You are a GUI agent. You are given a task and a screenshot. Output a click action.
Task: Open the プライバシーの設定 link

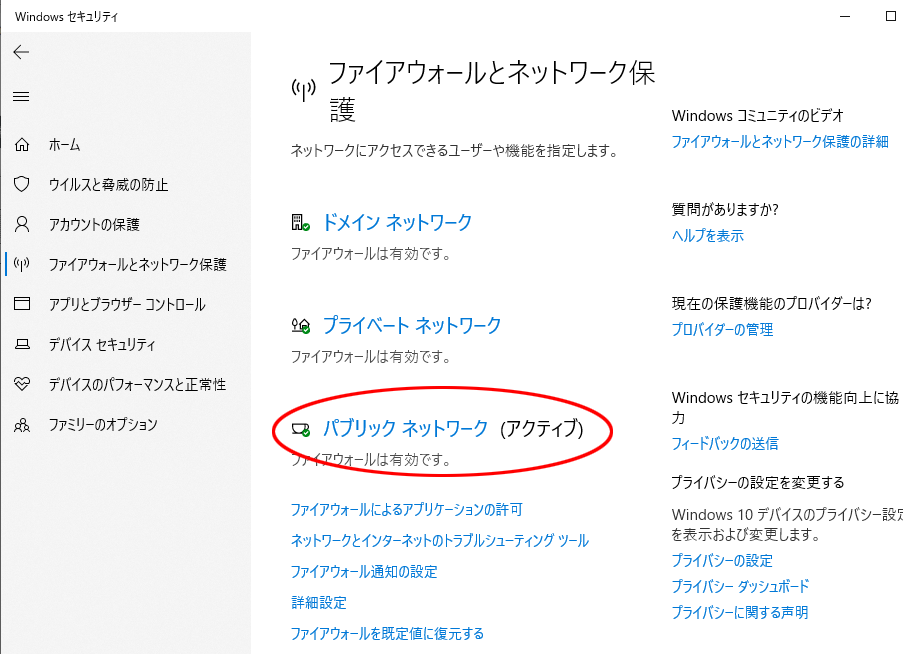[722, 561]
